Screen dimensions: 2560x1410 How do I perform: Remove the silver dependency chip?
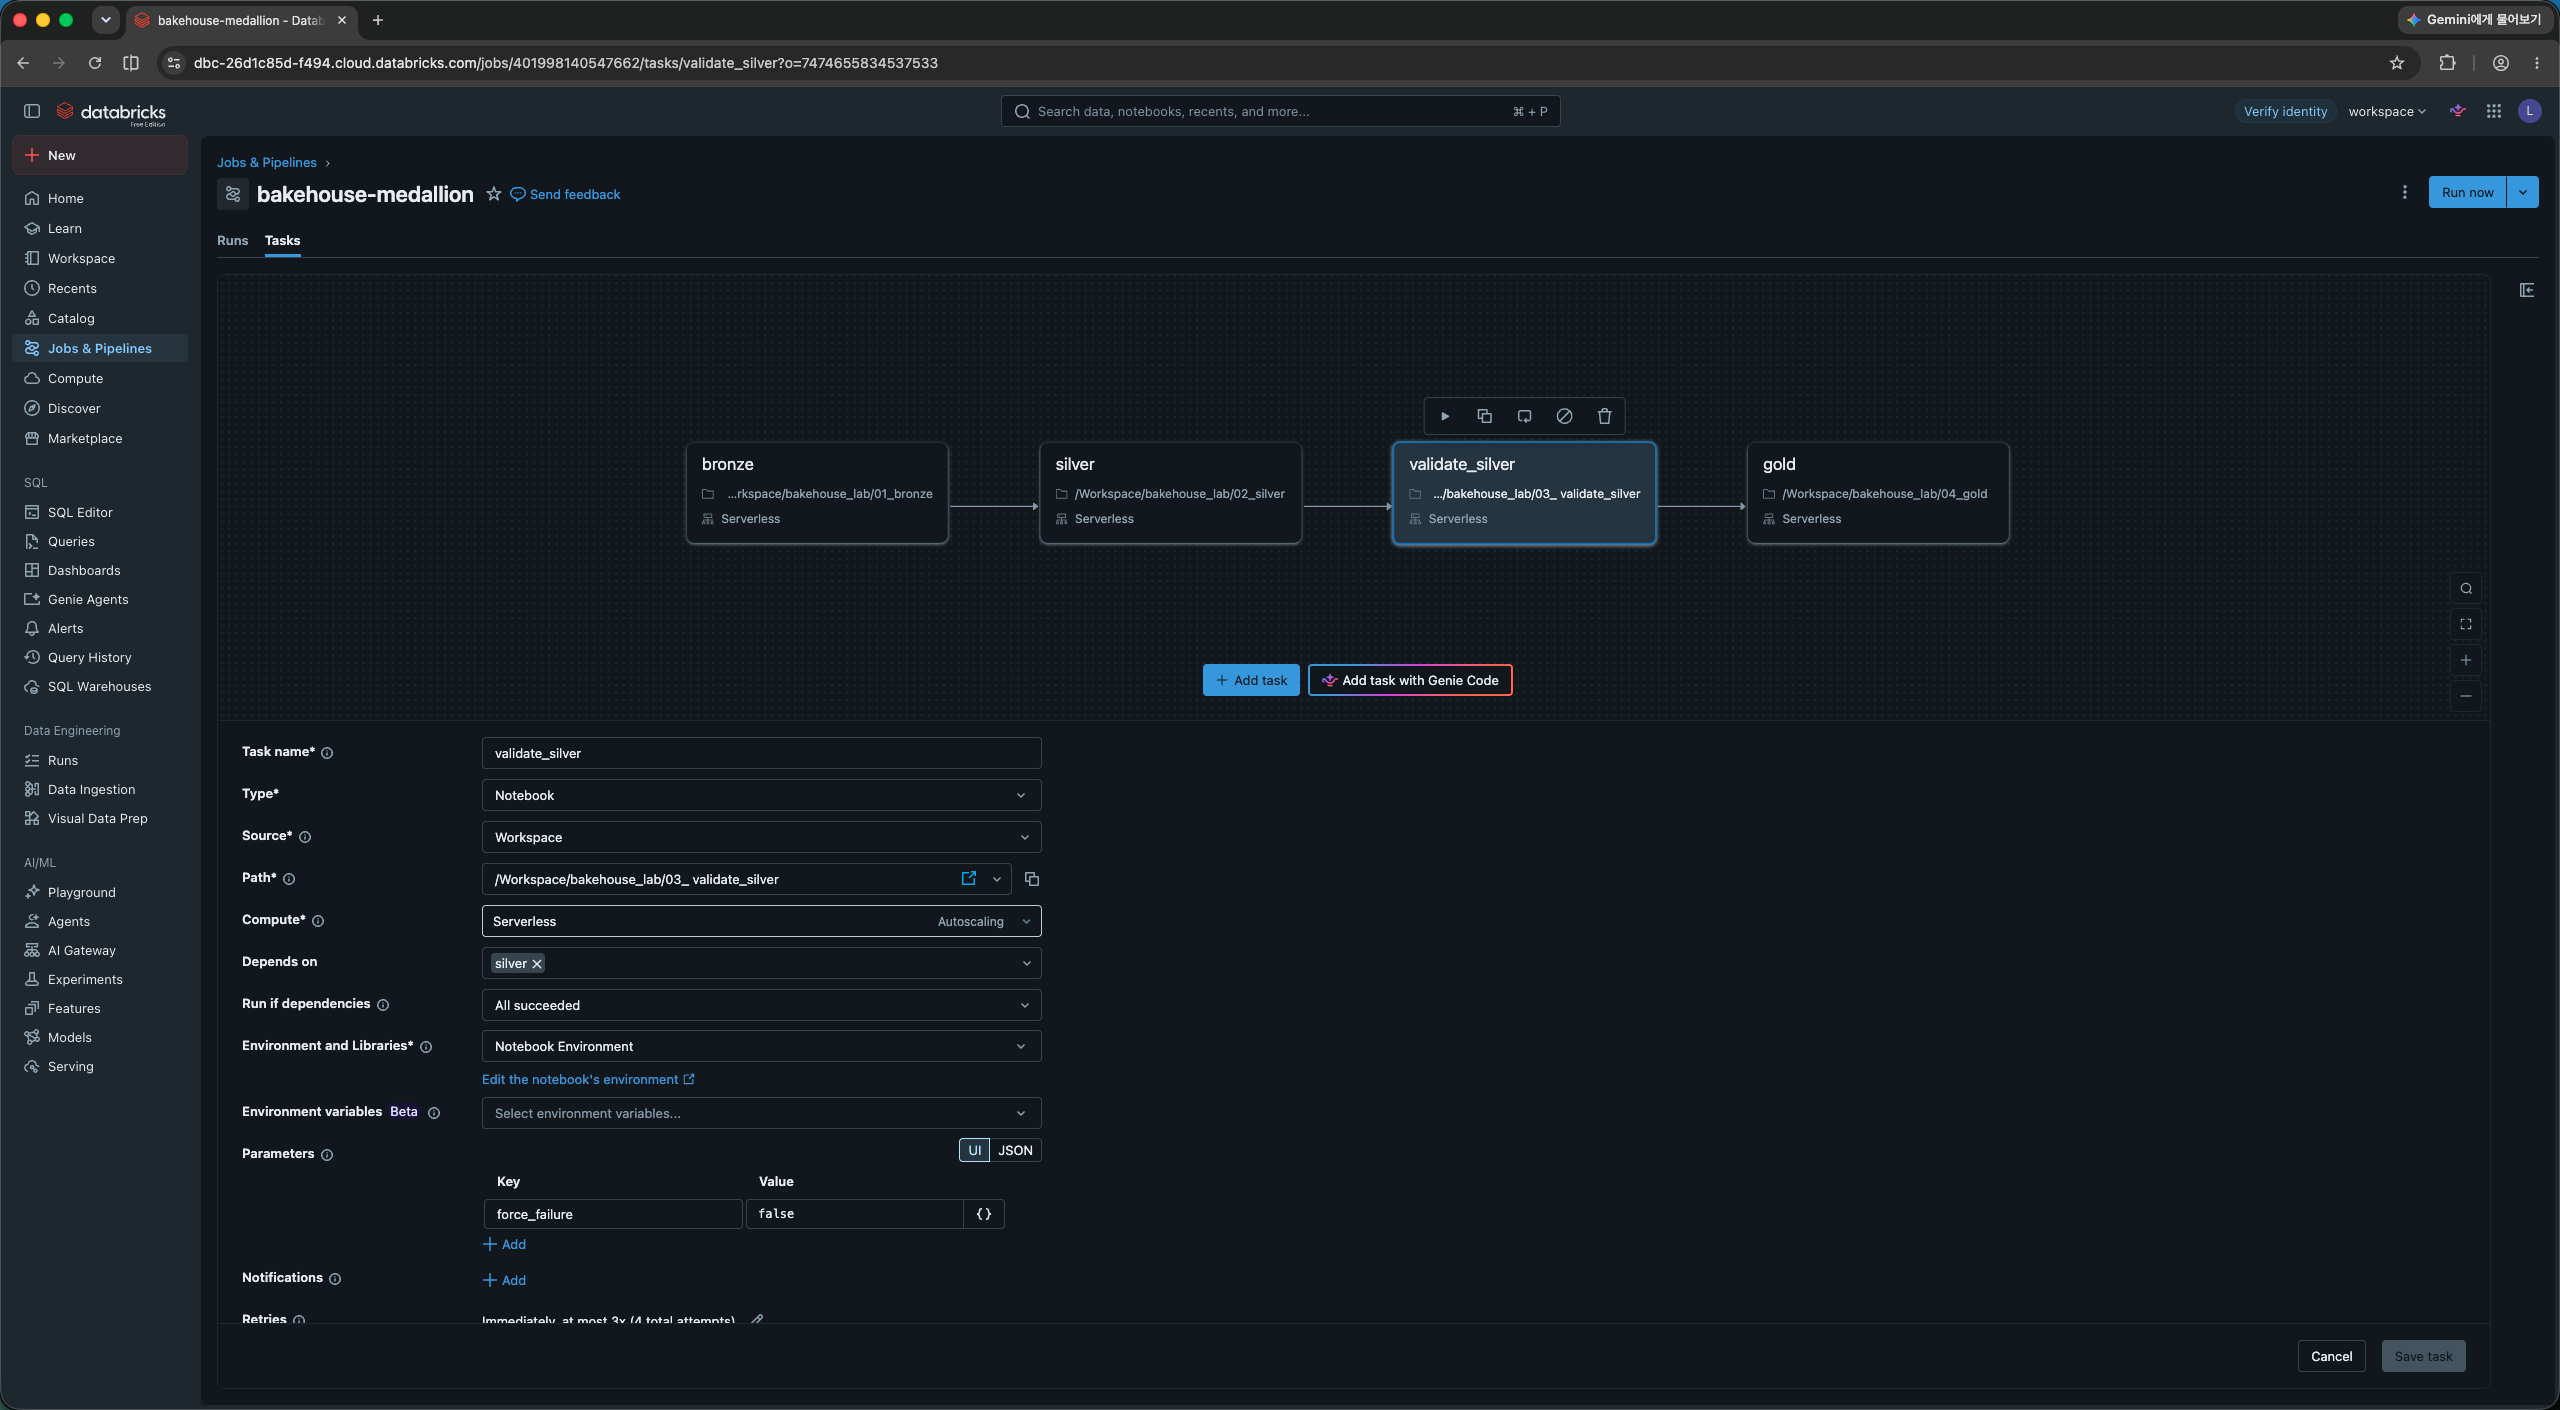[x=537, y=964]
